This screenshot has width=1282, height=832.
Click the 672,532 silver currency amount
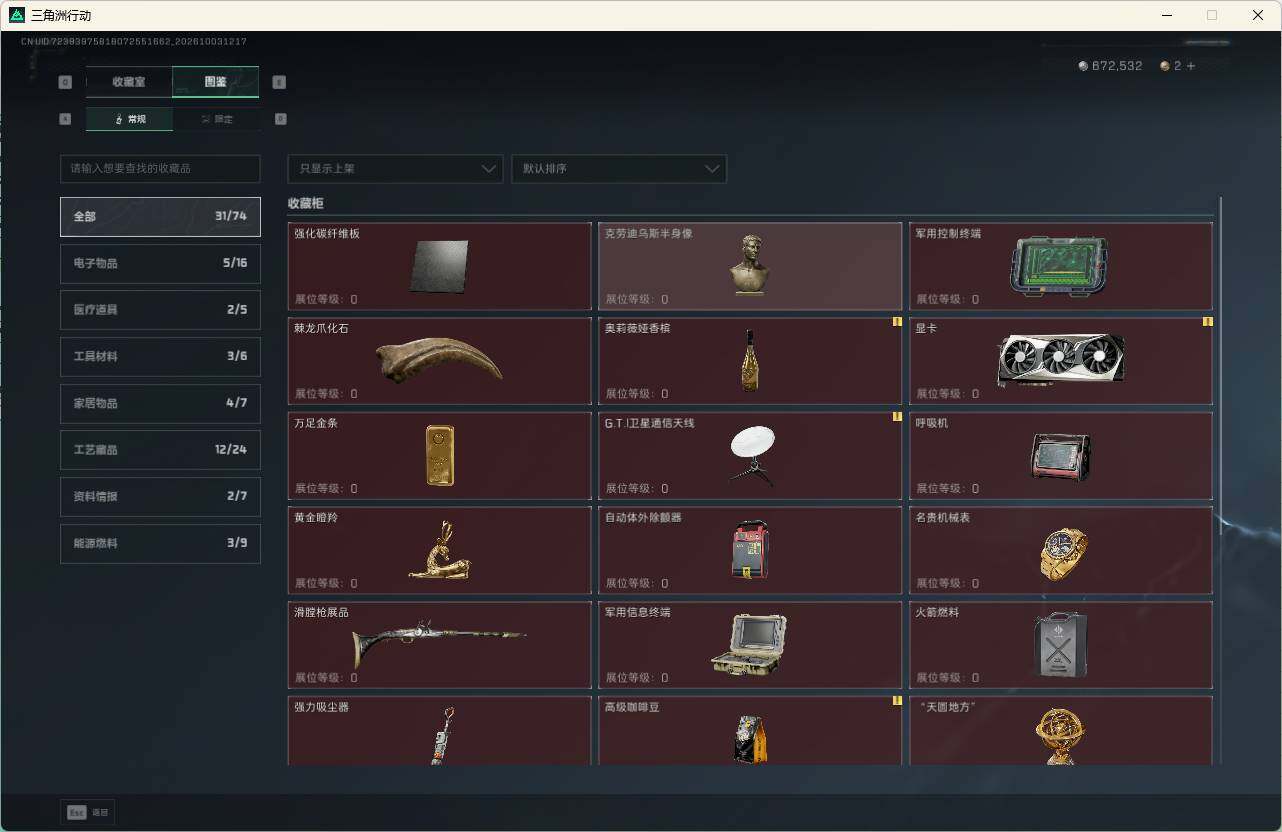coord(1117,66)
